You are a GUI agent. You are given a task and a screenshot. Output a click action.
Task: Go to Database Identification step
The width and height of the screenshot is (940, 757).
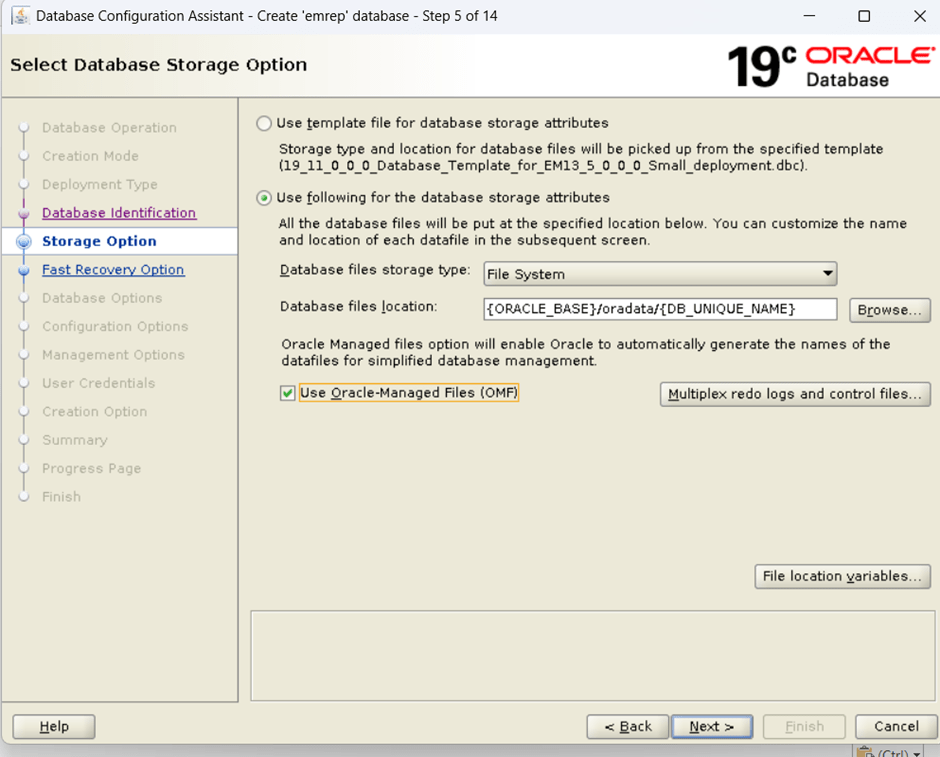tap(119, 213)
